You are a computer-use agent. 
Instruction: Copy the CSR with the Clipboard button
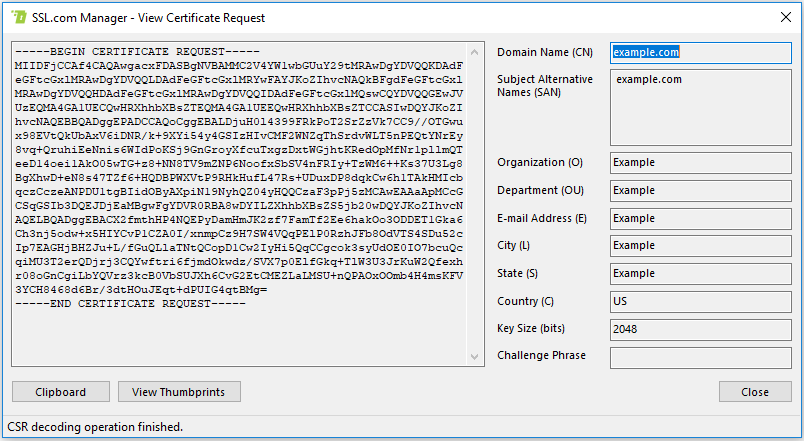[x=61, y=392]
